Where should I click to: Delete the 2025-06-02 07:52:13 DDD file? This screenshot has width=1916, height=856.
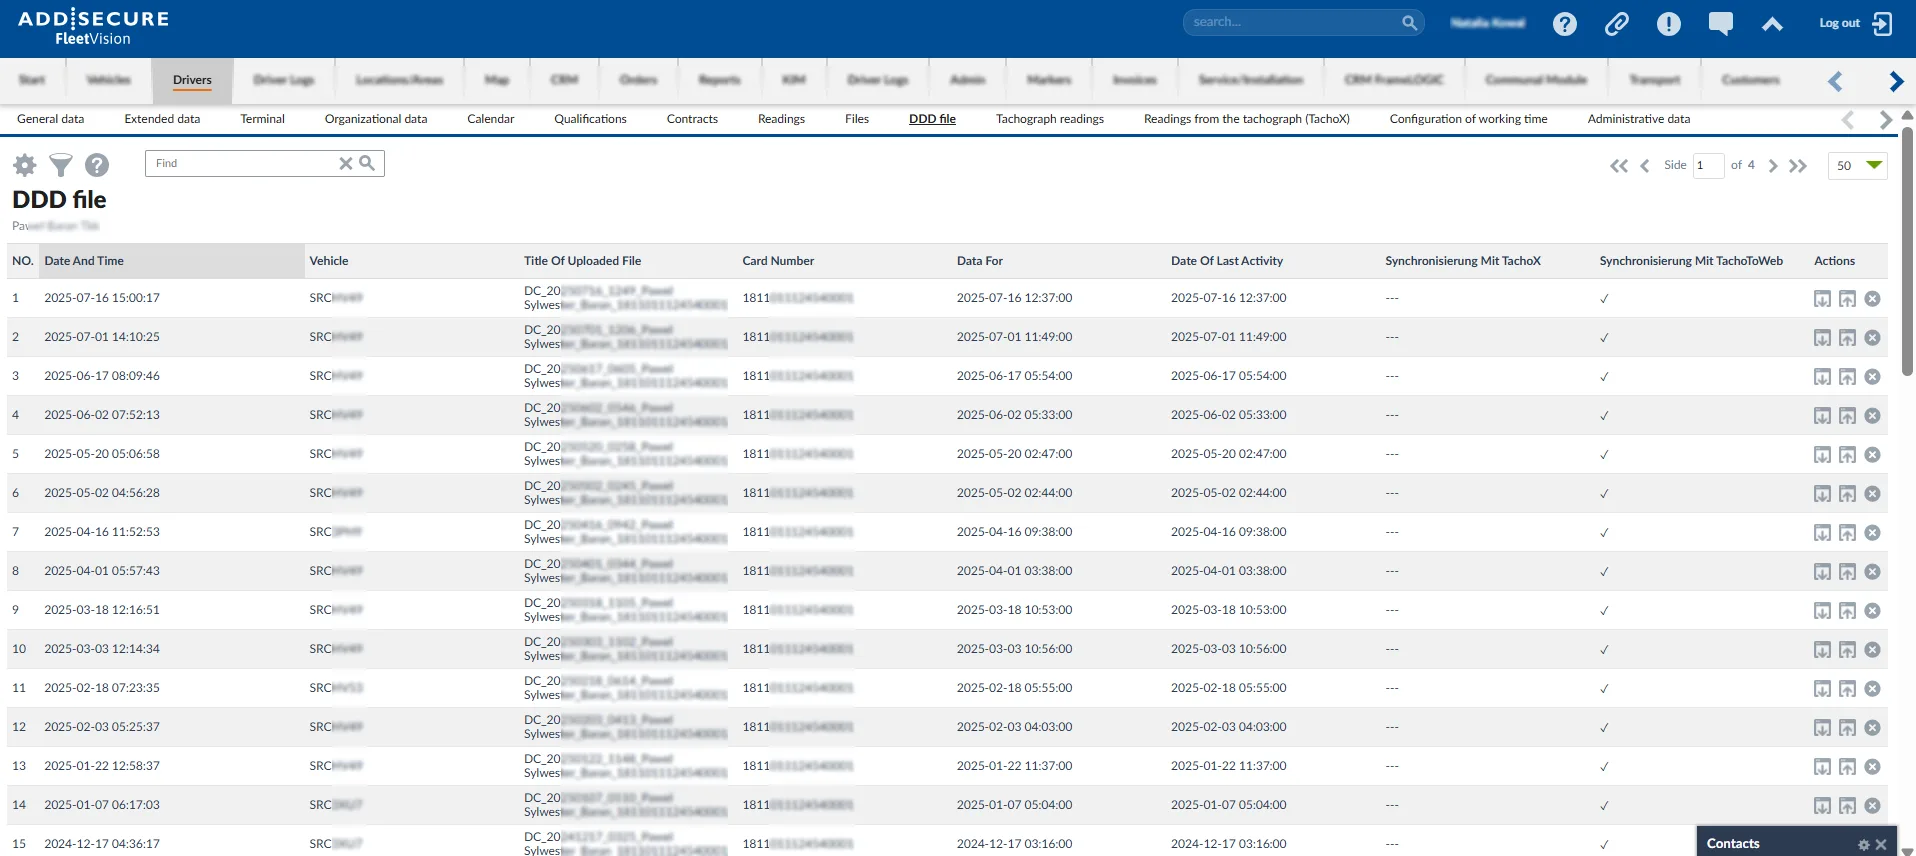tap(1872, 415)
